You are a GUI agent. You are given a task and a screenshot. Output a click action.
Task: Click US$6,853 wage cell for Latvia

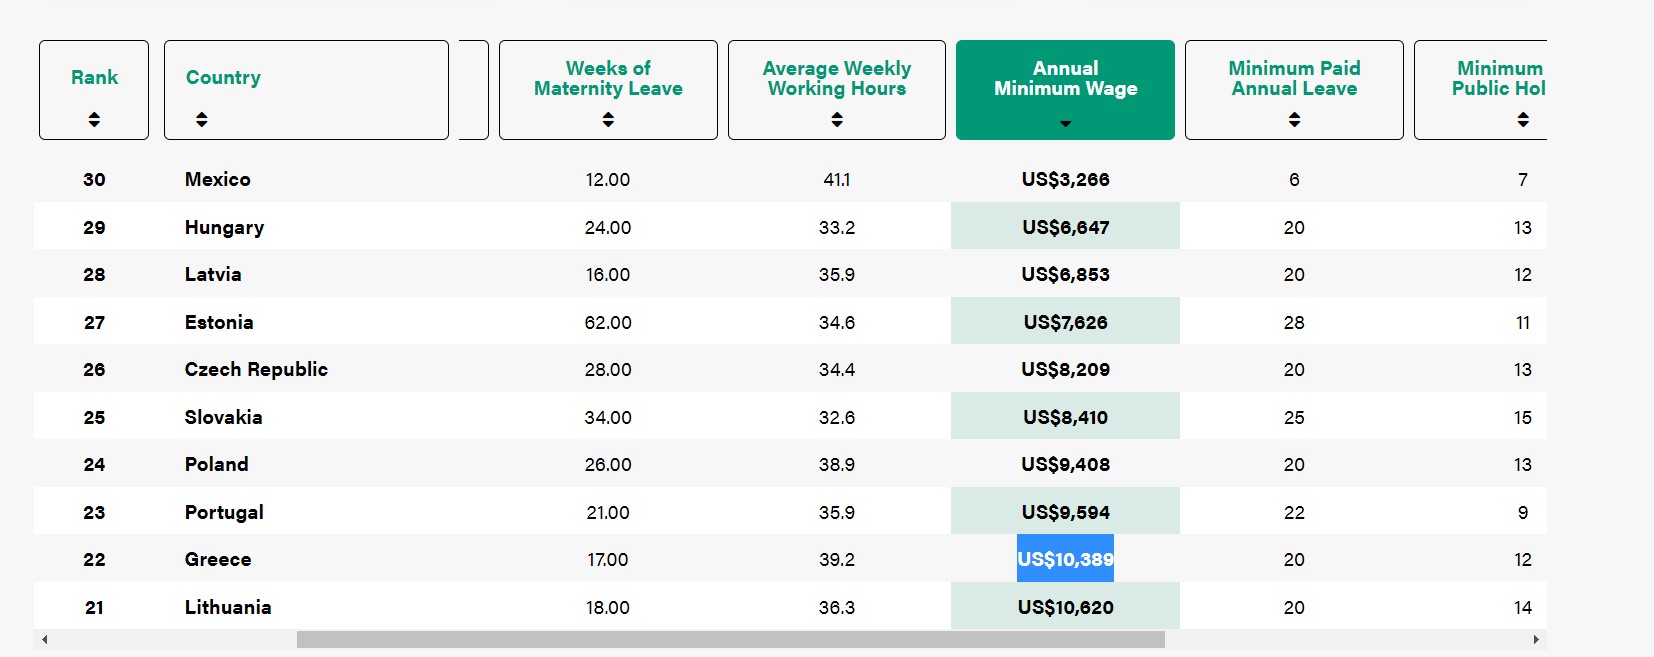(1065, 274)
